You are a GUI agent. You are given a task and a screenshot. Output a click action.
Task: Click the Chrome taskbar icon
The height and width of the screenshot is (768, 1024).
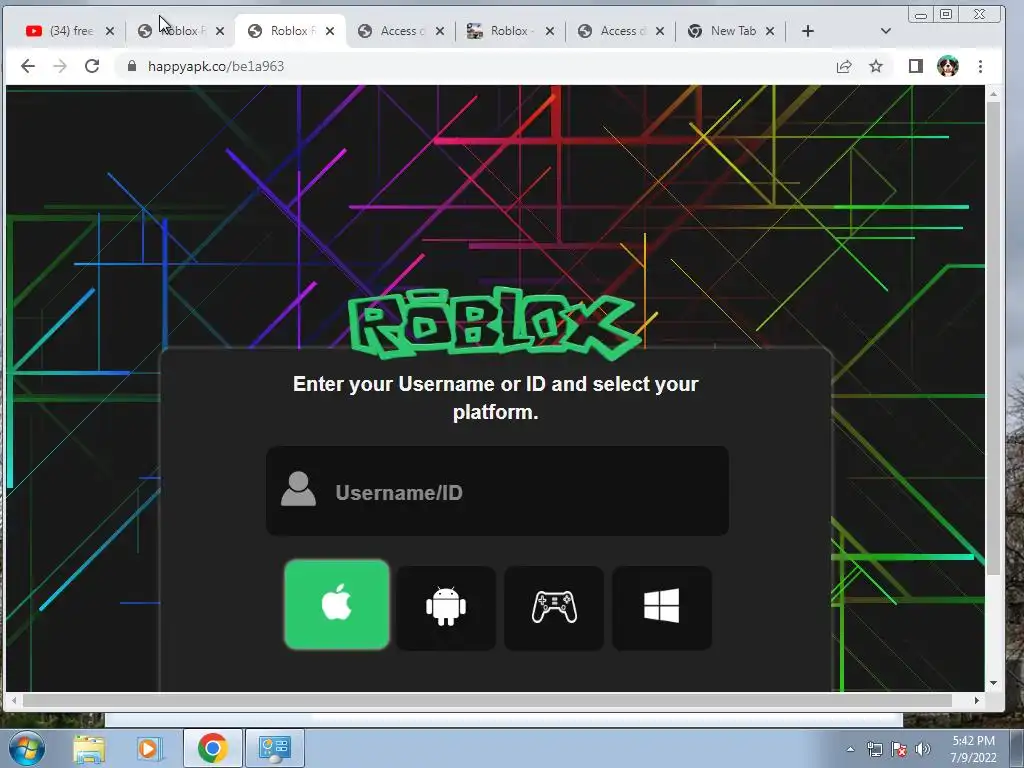click(212, 748)
